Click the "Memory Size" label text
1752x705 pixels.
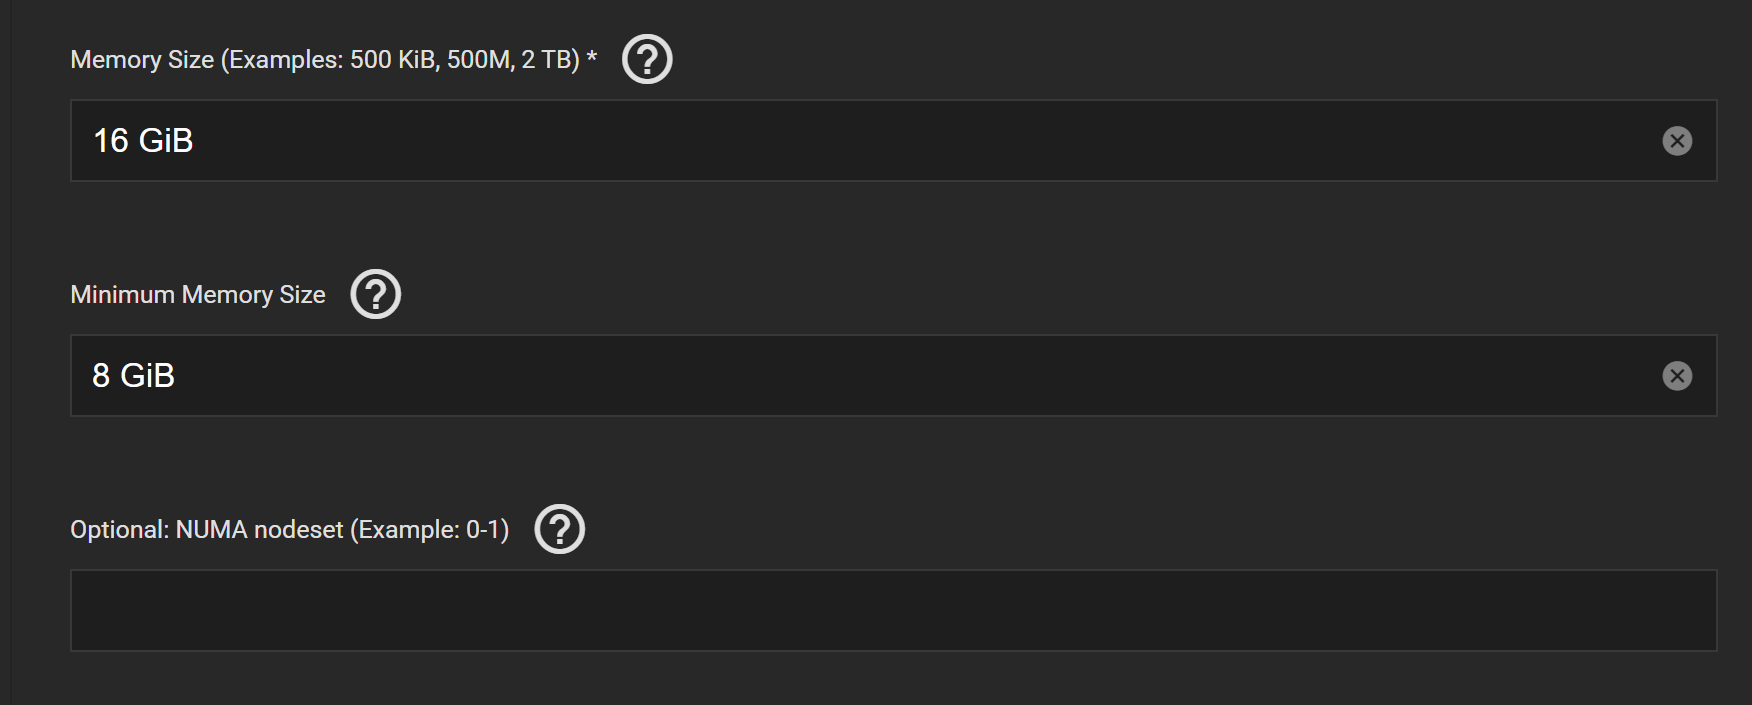click(142, 60)
